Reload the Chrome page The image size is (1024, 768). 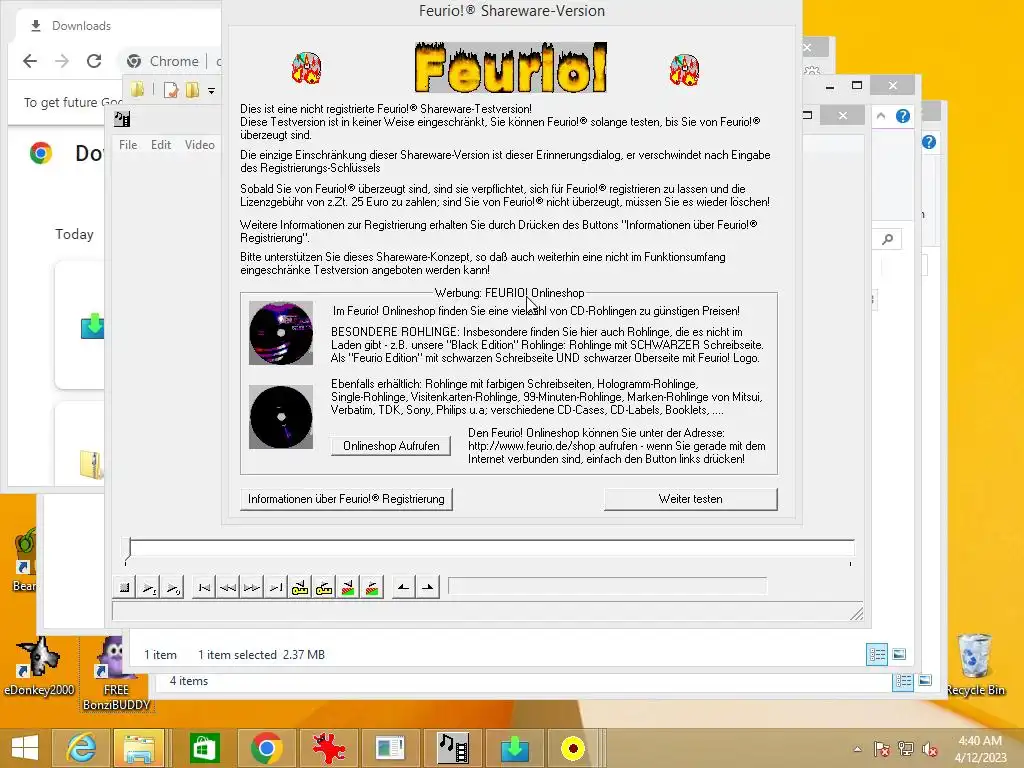tap(94, 61)
